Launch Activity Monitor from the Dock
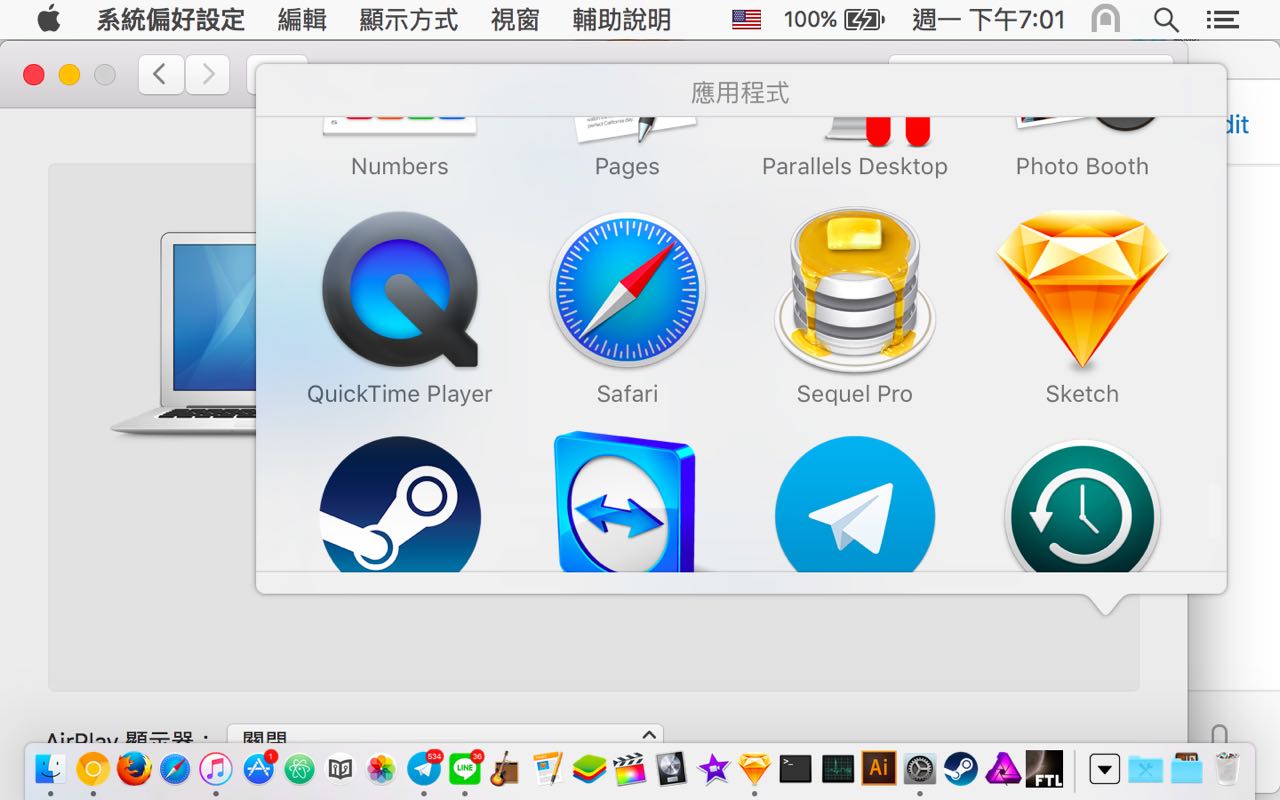1280x800 pixels. tap(837, 768)
